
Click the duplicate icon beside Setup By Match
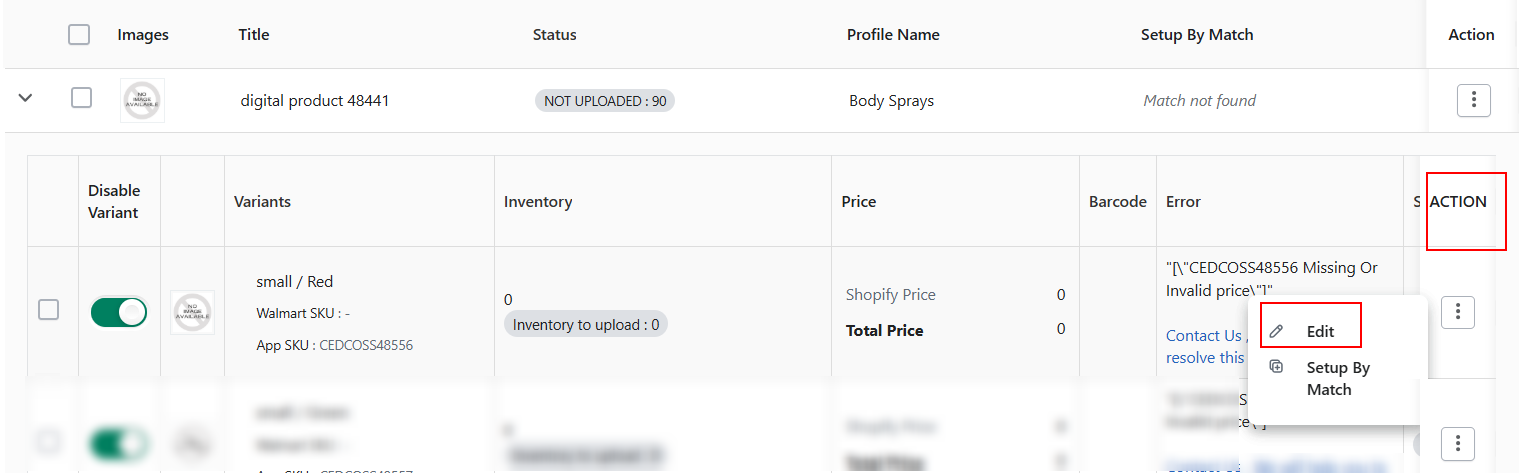coord(1276,367)
